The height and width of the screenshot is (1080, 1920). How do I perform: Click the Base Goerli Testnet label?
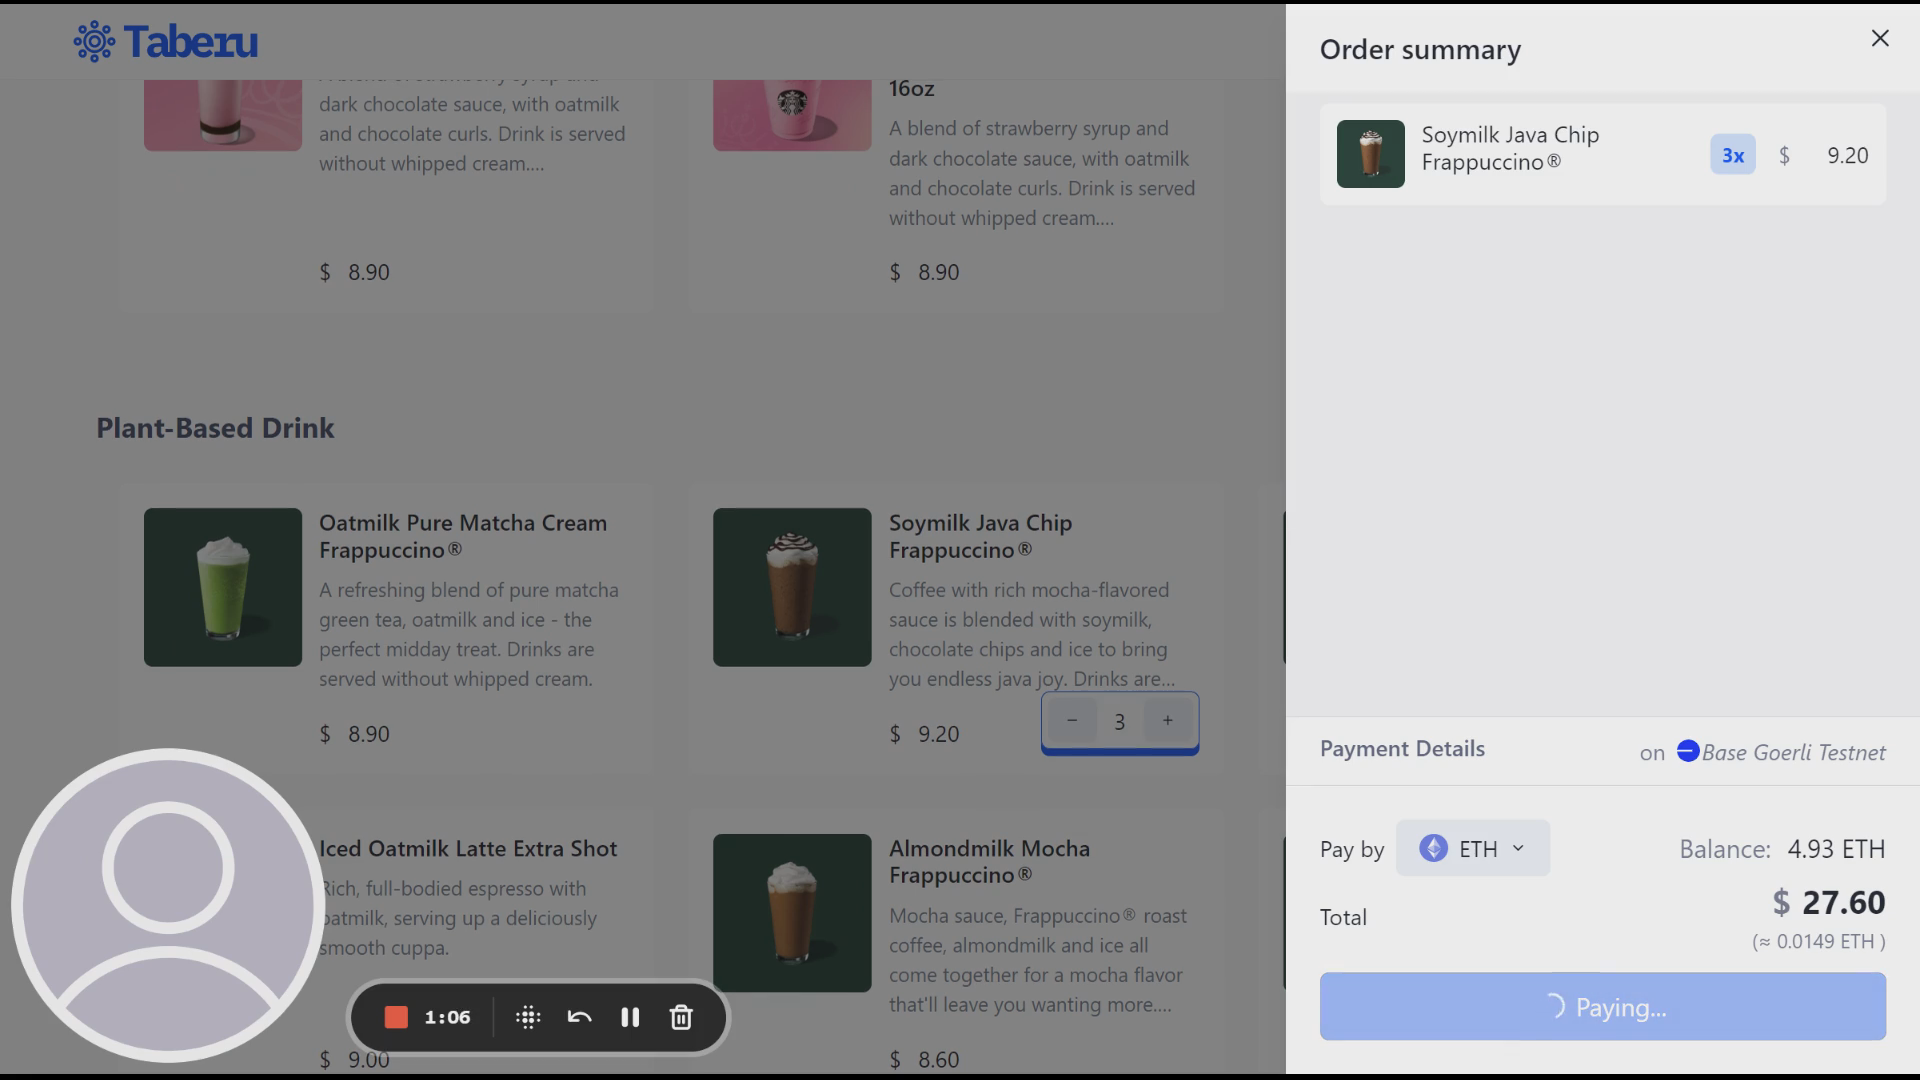(x=1794, y=752)
